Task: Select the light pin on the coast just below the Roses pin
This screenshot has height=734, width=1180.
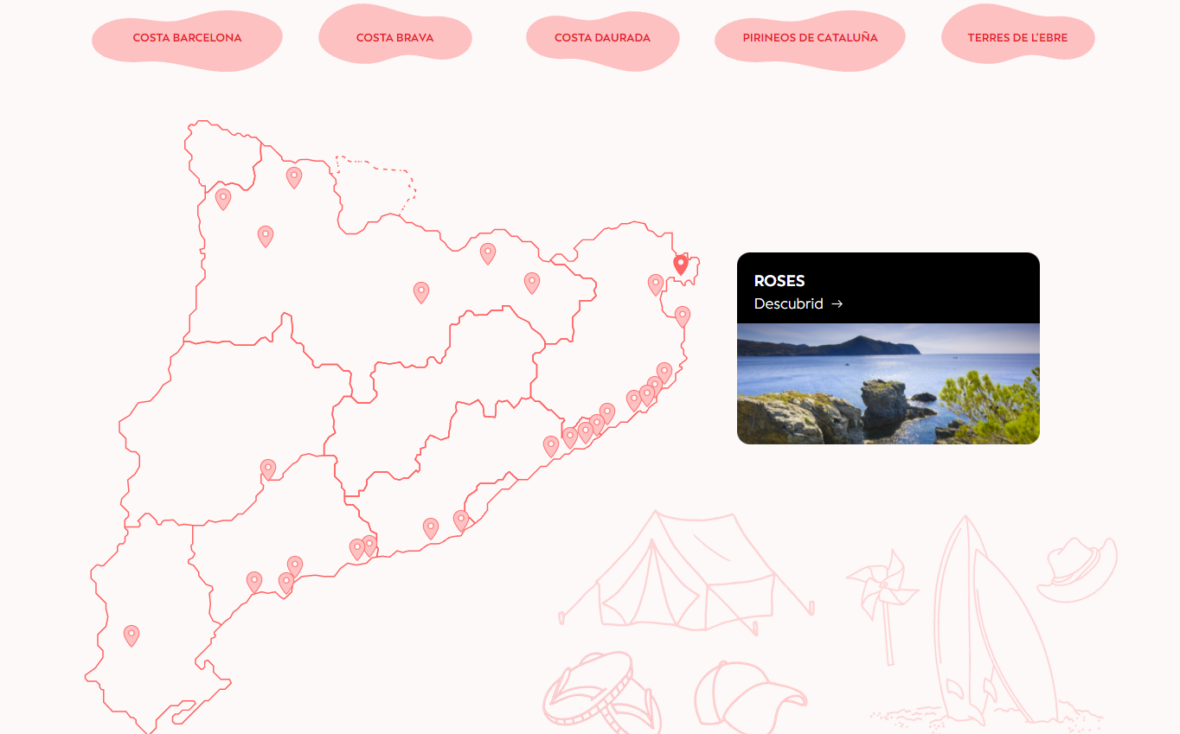Action: pos(683,315)
